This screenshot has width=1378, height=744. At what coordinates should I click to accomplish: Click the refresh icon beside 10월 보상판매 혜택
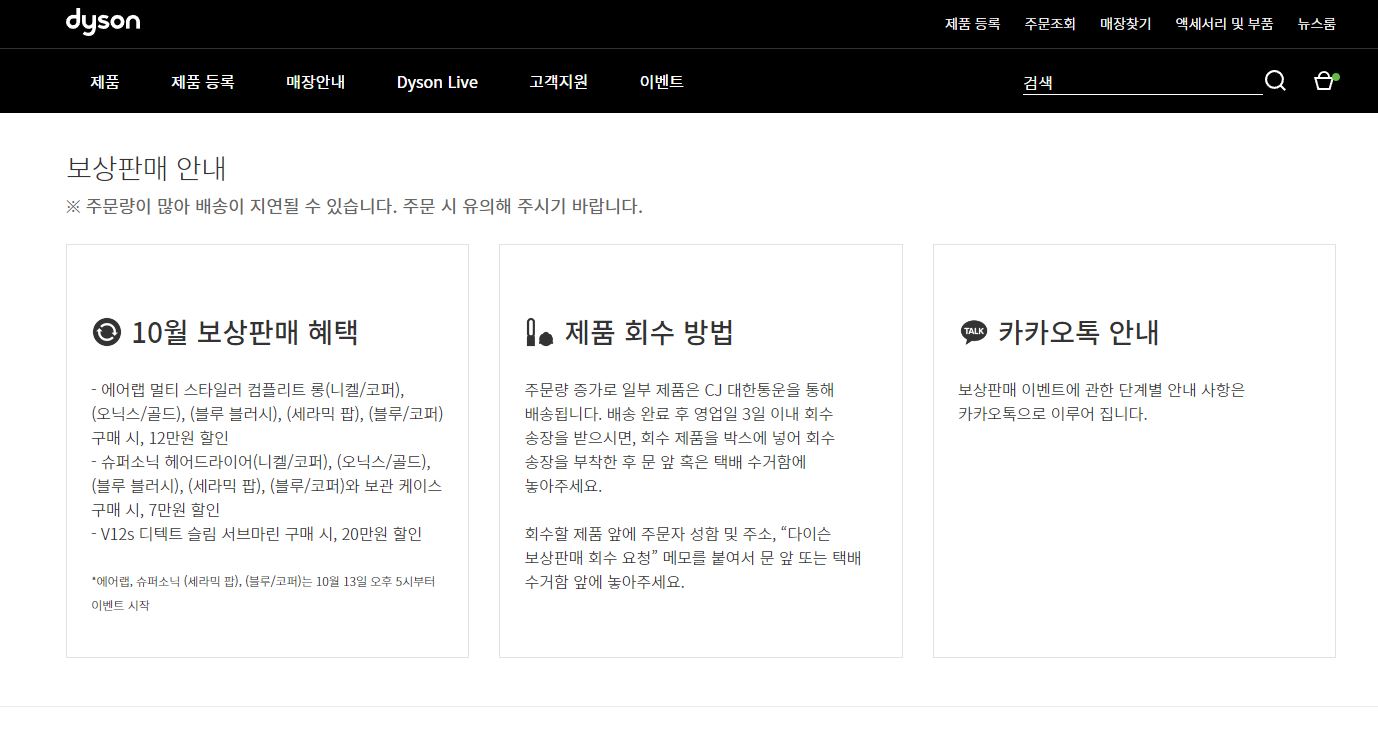pos(106,332)
